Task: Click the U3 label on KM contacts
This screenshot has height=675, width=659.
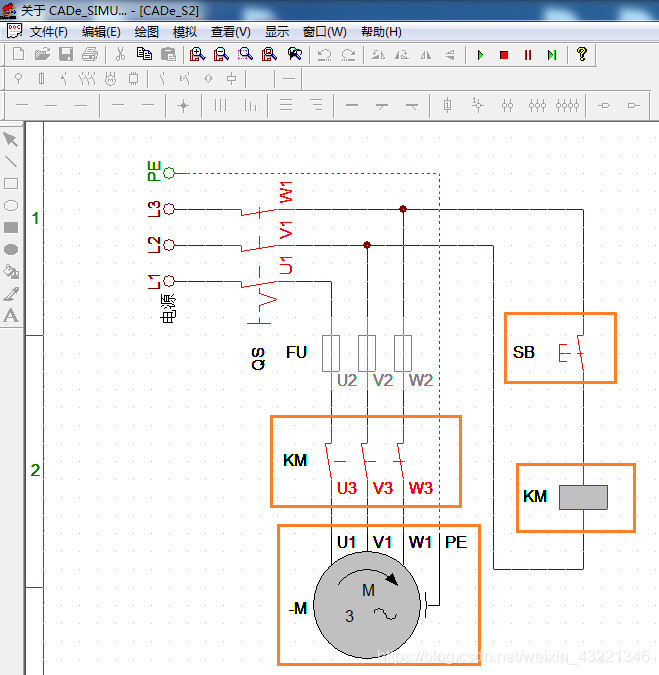Action: (x=347, y=488)
